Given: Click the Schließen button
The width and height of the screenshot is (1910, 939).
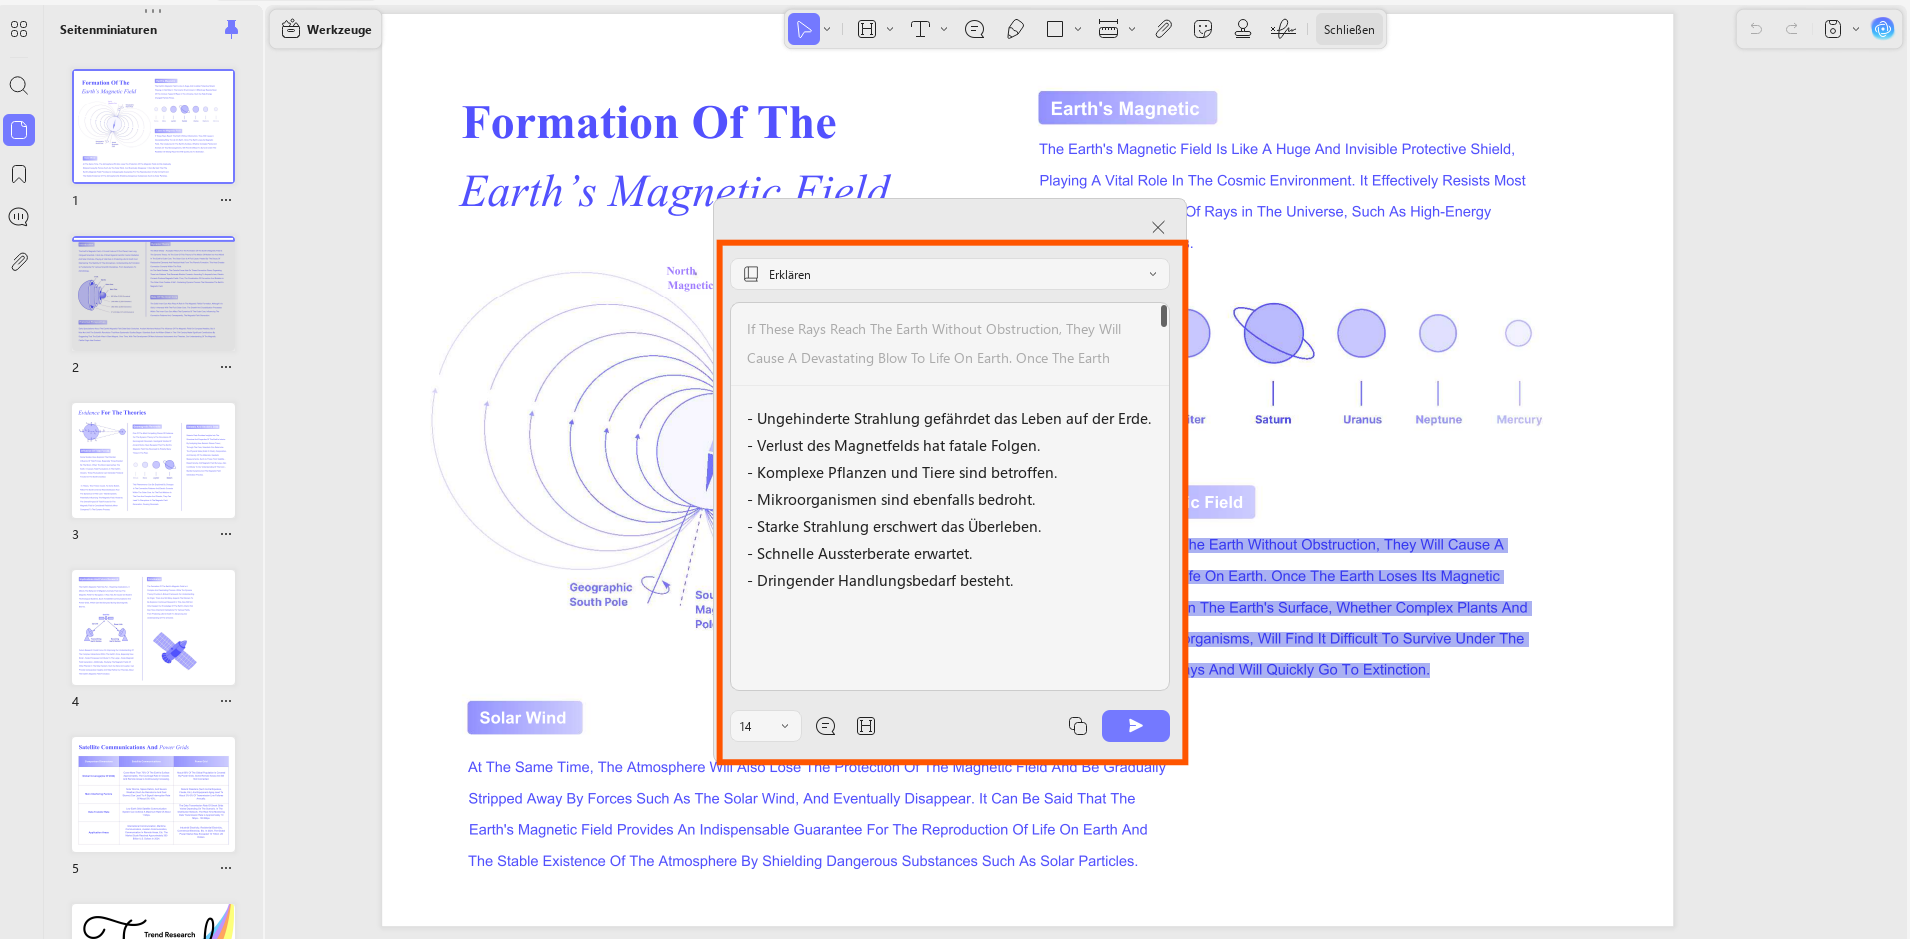Looking at the screenshot, I should click(1349, 30).
